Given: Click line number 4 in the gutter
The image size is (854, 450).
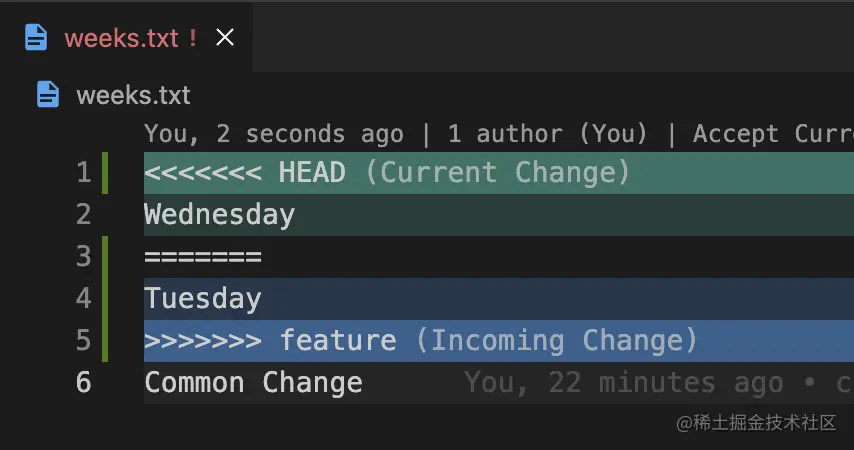Looking at the screenshot, I should click(x=83, y=299).
